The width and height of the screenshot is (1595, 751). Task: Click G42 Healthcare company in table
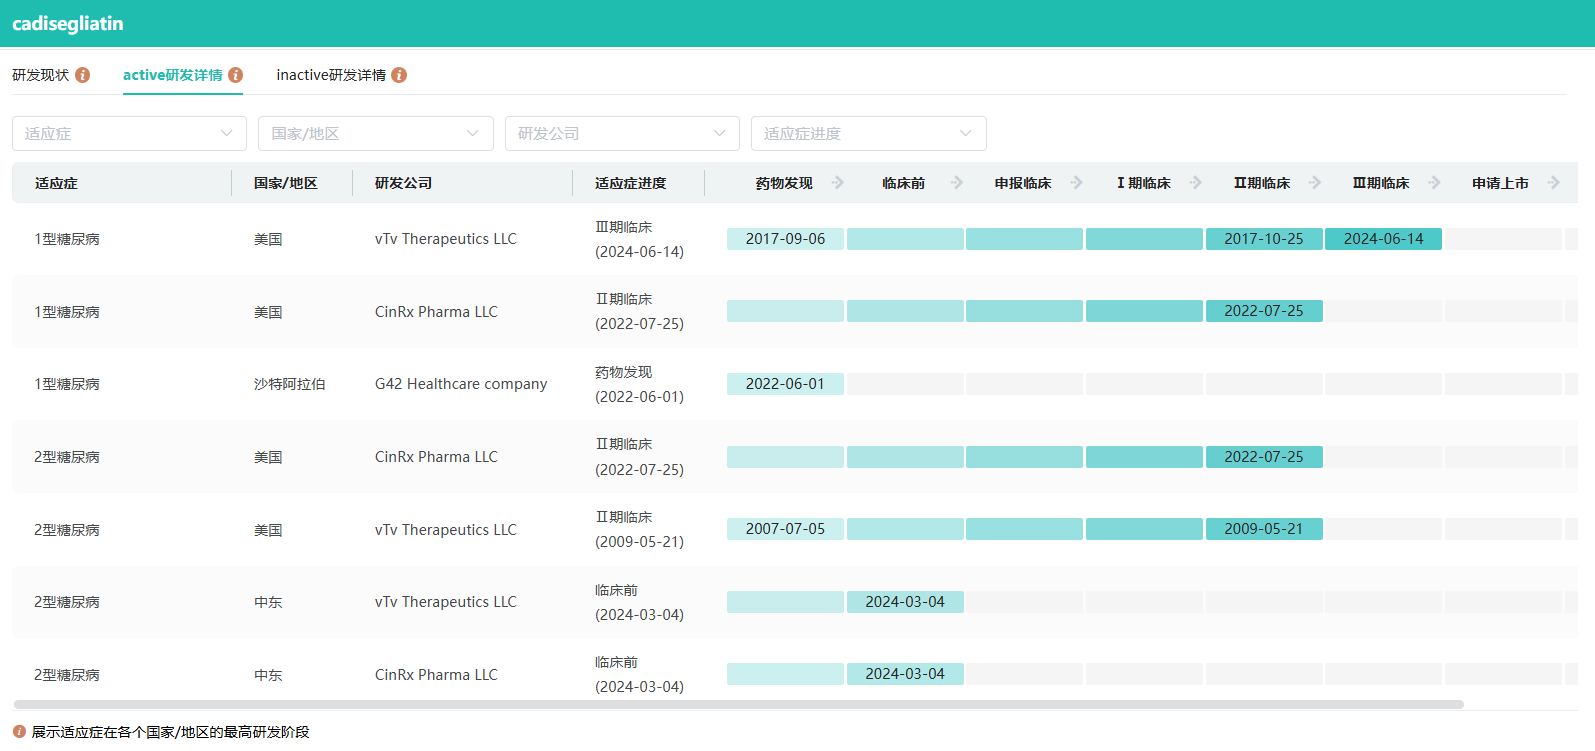click(x=461, y=384)
